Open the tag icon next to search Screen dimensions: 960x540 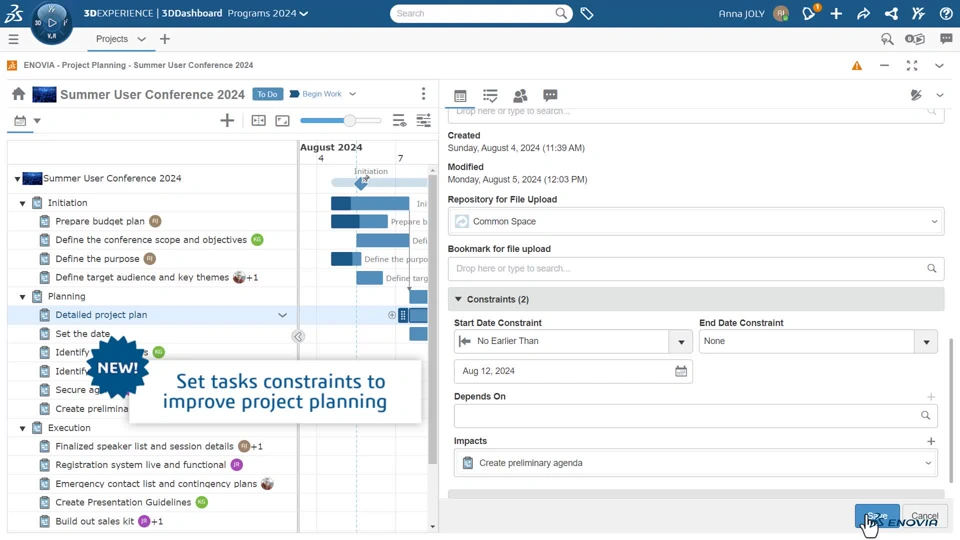pos(587,13)
